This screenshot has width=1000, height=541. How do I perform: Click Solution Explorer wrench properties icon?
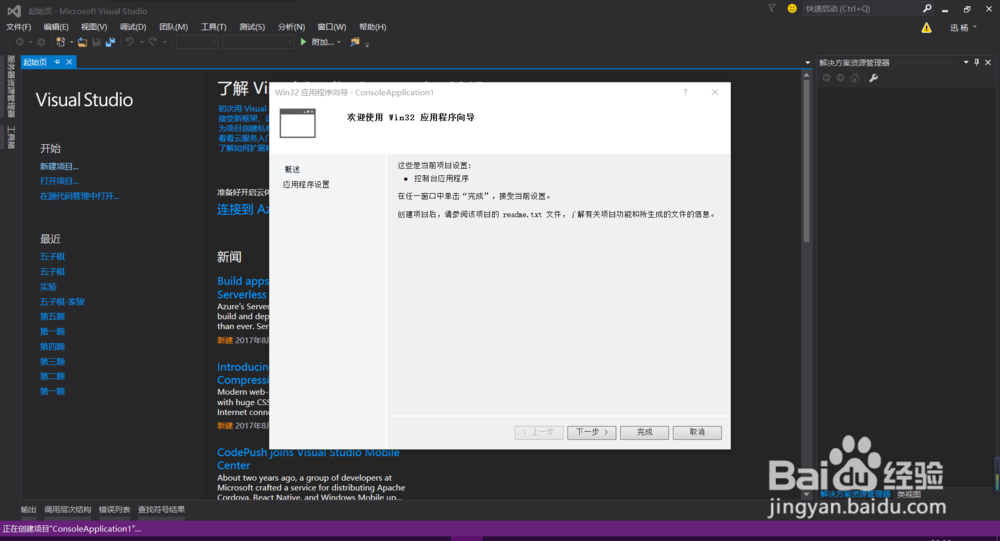[x=874, y=78]
